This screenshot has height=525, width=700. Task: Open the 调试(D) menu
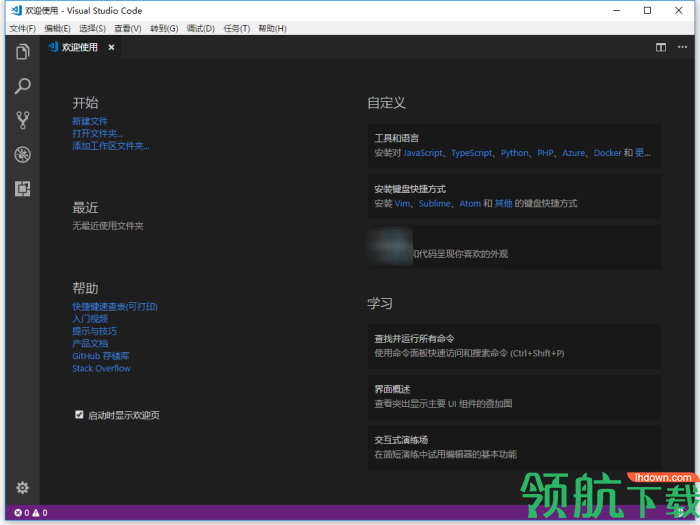200,29
